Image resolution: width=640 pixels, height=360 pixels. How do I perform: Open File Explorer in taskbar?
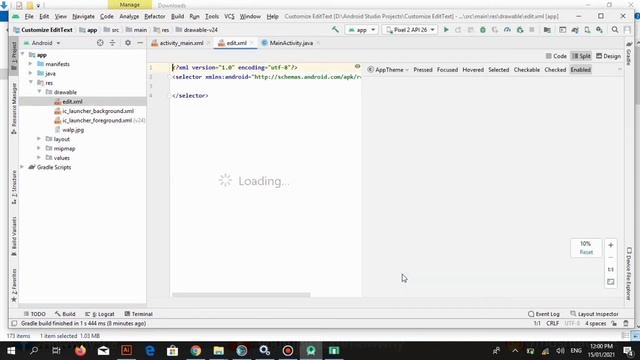click(x=219, y=351)
